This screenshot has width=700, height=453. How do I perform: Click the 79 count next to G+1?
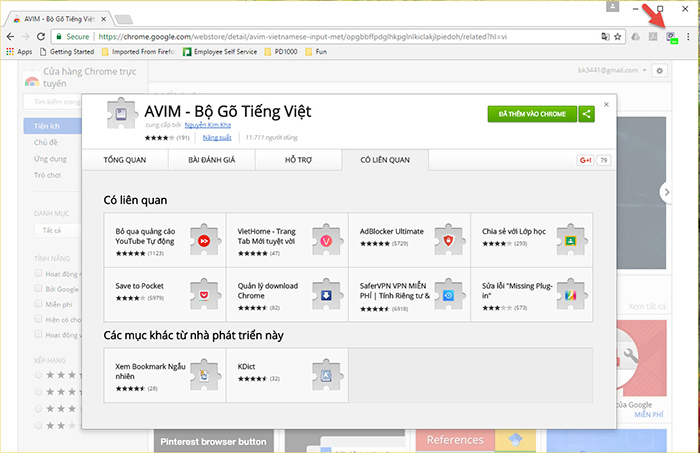point(604,160)
